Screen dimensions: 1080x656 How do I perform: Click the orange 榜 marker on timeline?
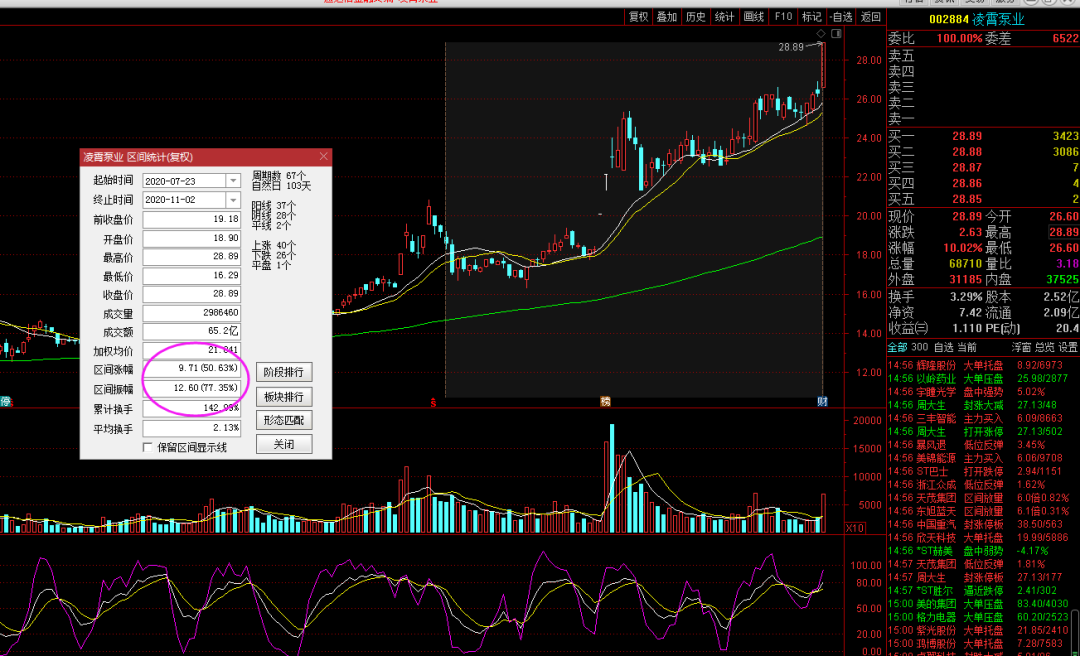pyautogui.click(x=605, y=402)
